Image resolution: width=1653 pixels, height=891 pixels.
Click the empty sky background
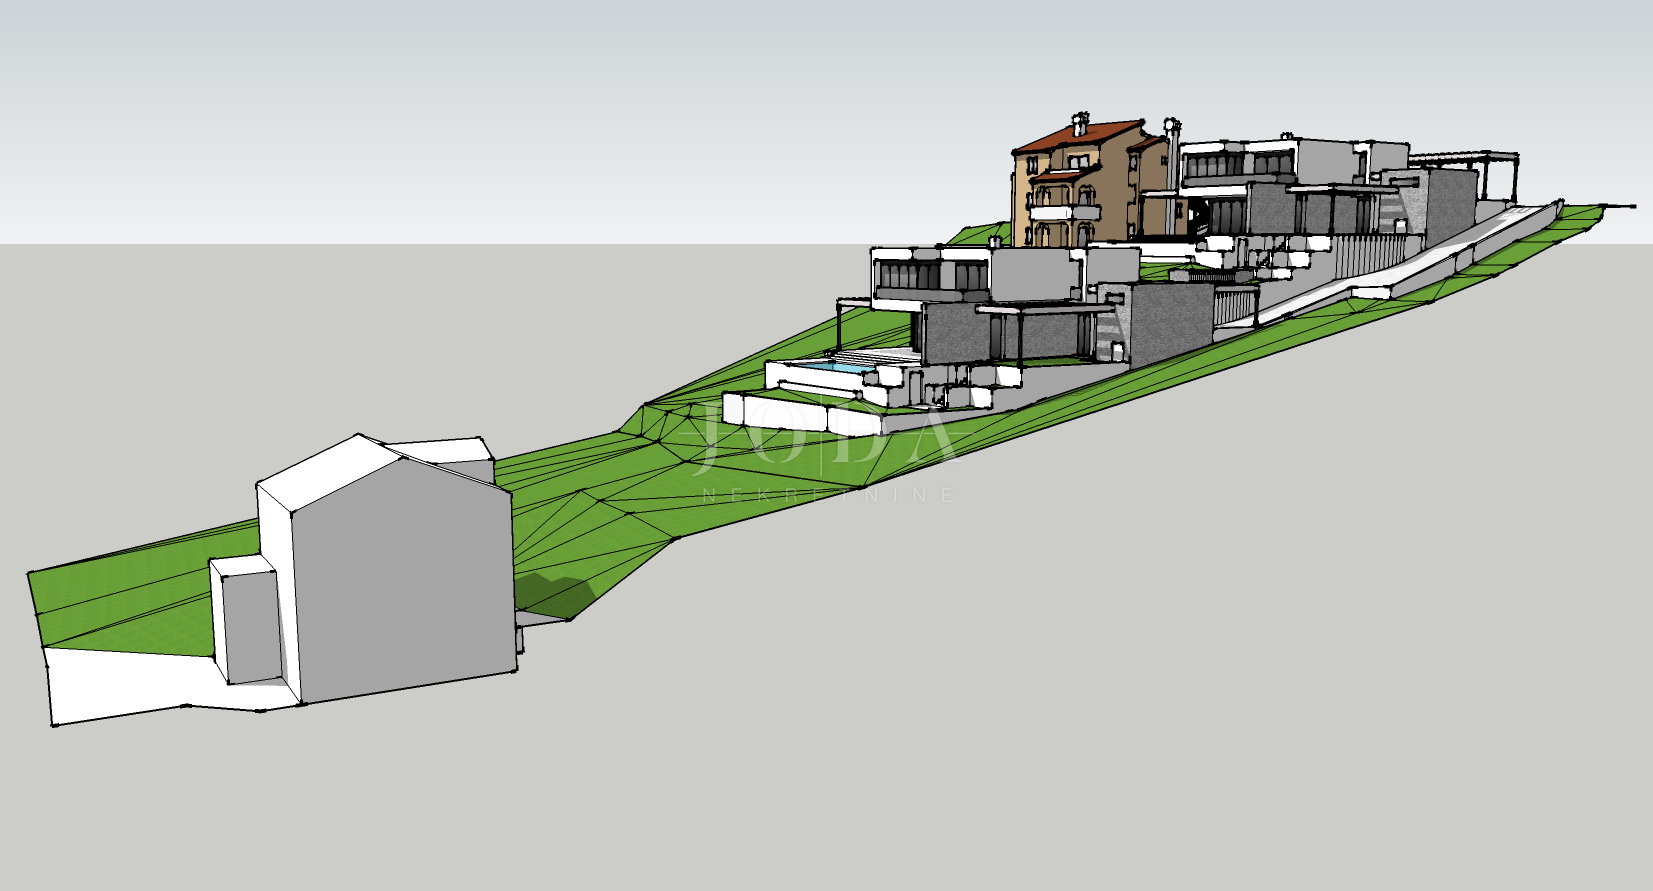tap(500, 100)
